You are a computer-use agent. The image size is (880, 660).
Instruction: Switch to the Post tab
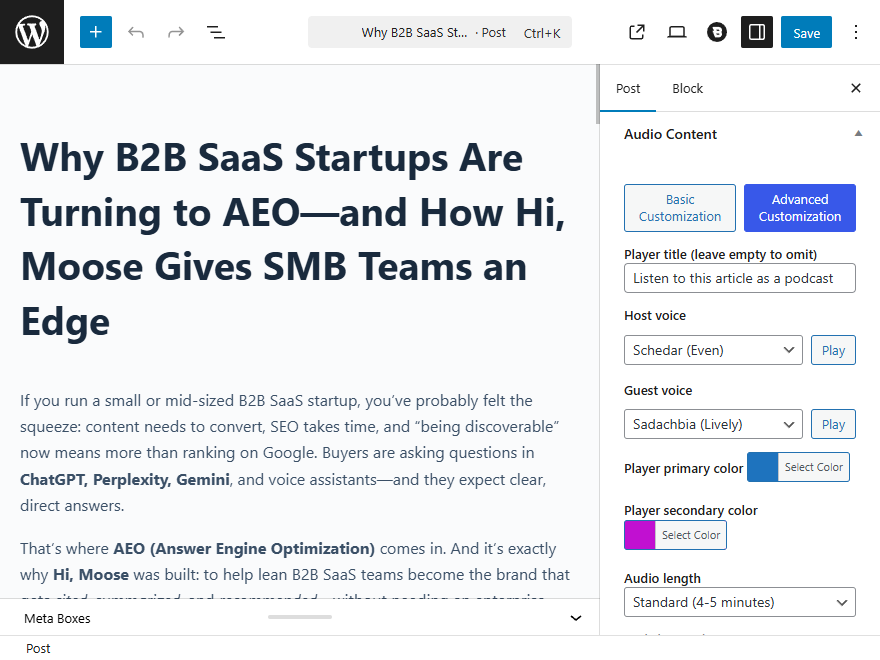point(628,88)
